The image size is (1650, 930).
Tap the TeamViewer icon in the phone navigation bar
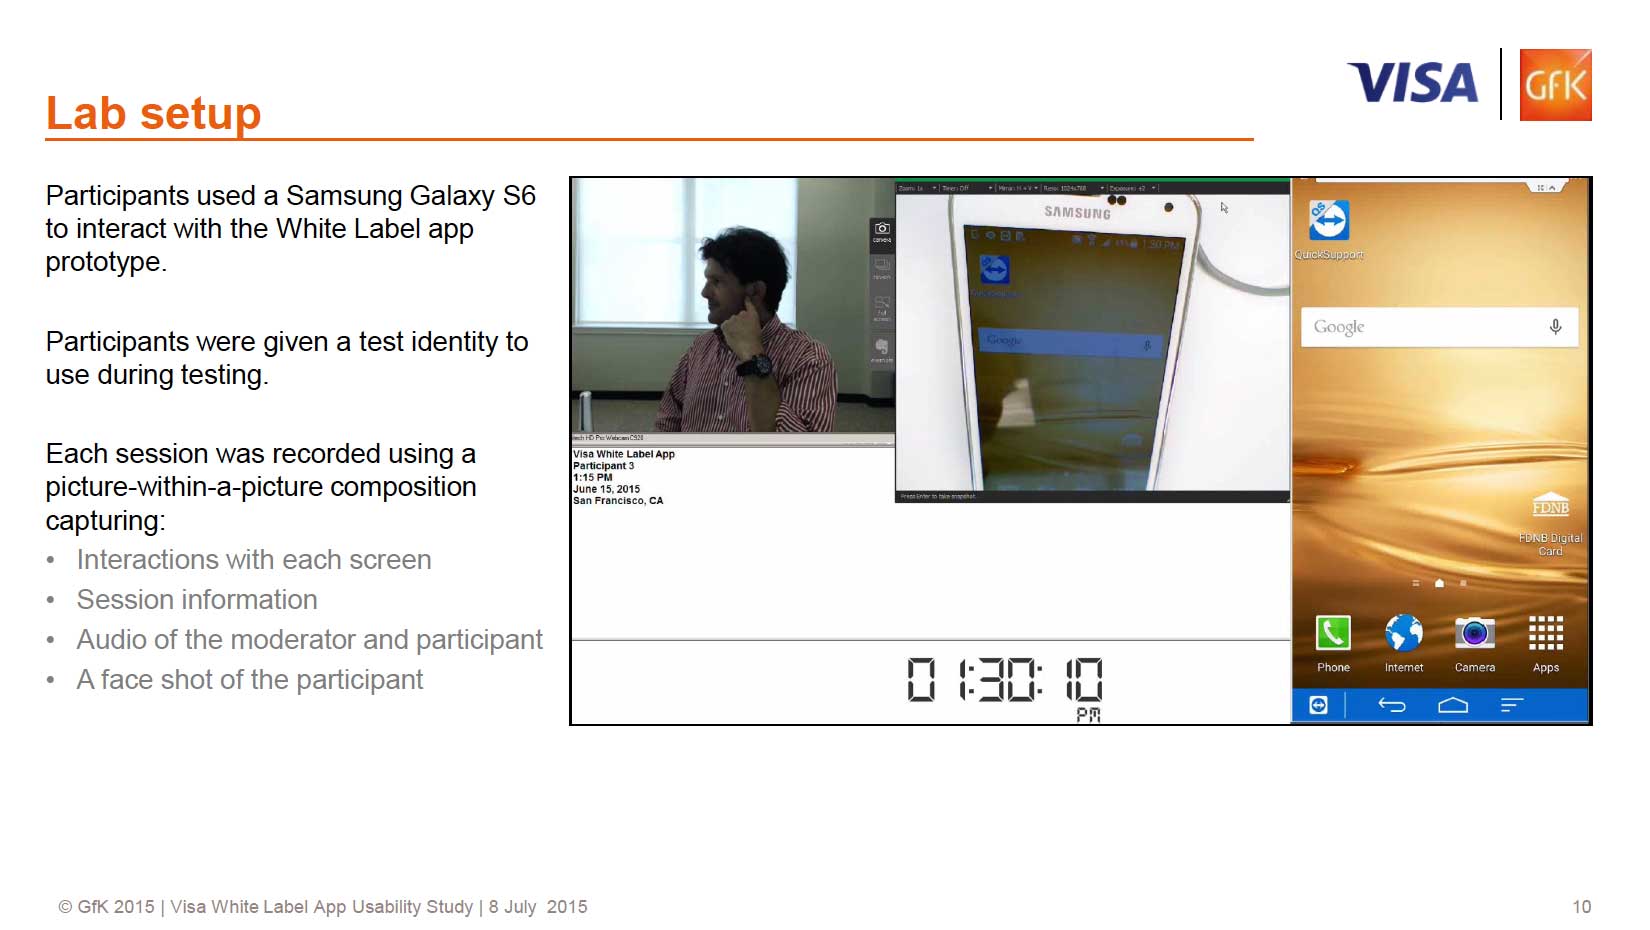[x=1319, y=705]
